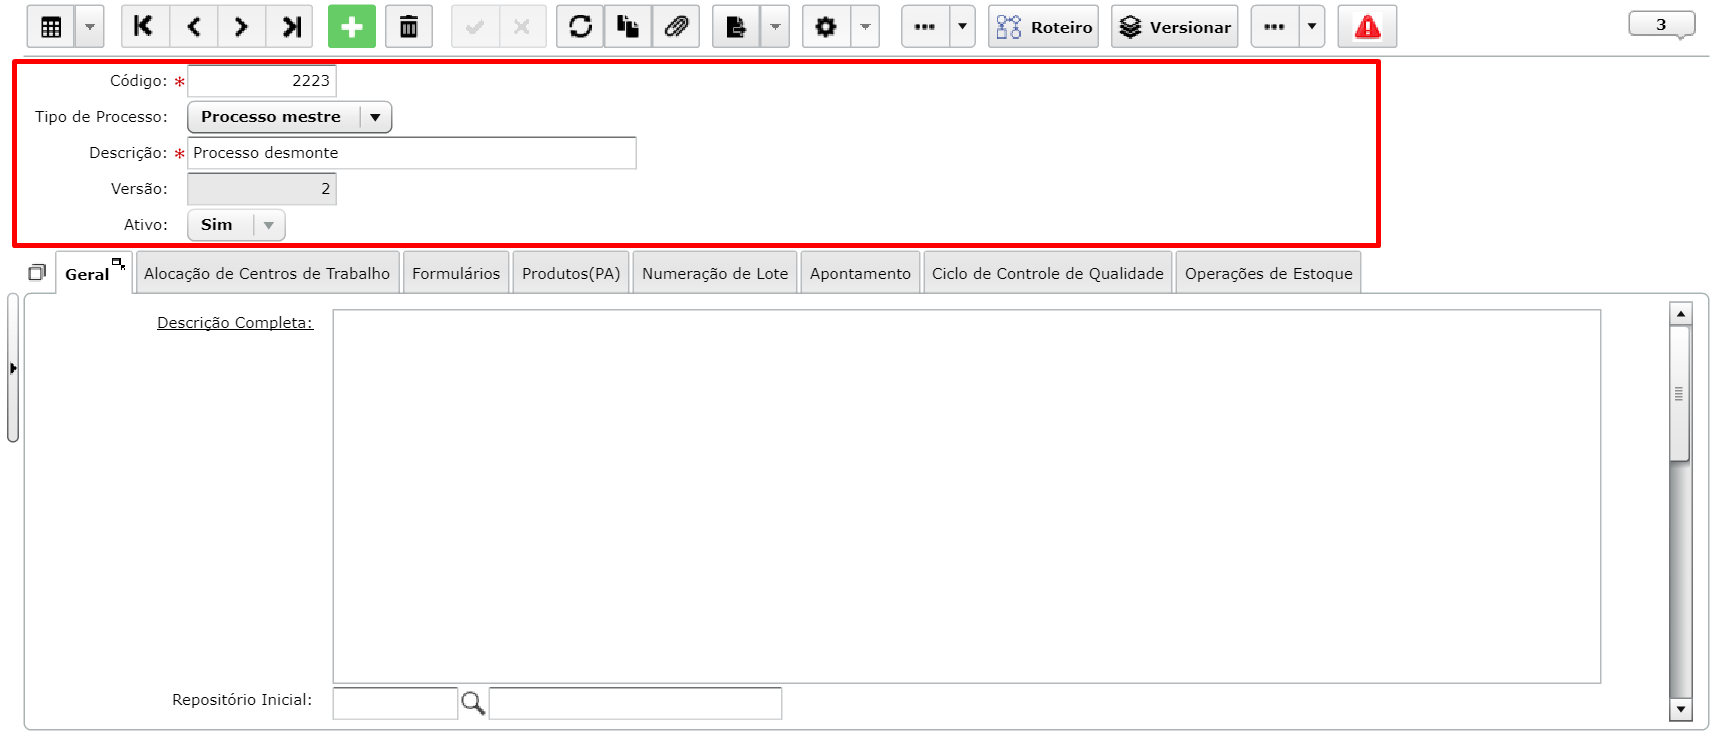The height and width of the screenshot is (734, 1713).
Task: Switch to Numeração de Lote tab
Action: point(715,274)
